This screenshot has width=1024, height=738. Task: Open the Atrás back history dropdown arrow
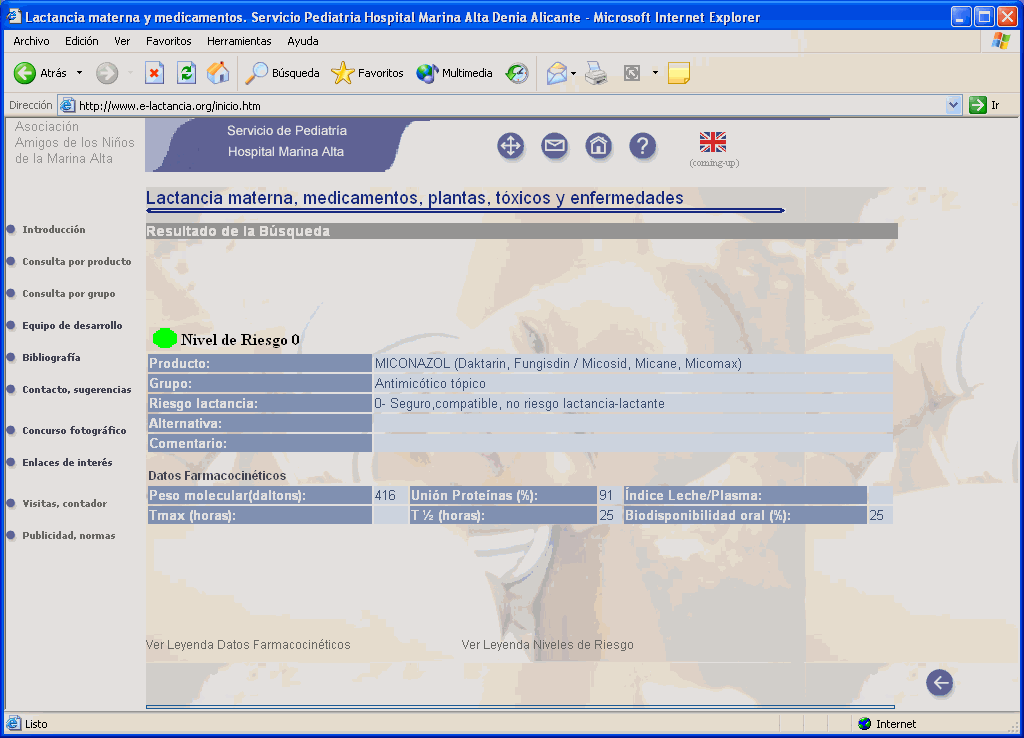(x=80, y=73)
